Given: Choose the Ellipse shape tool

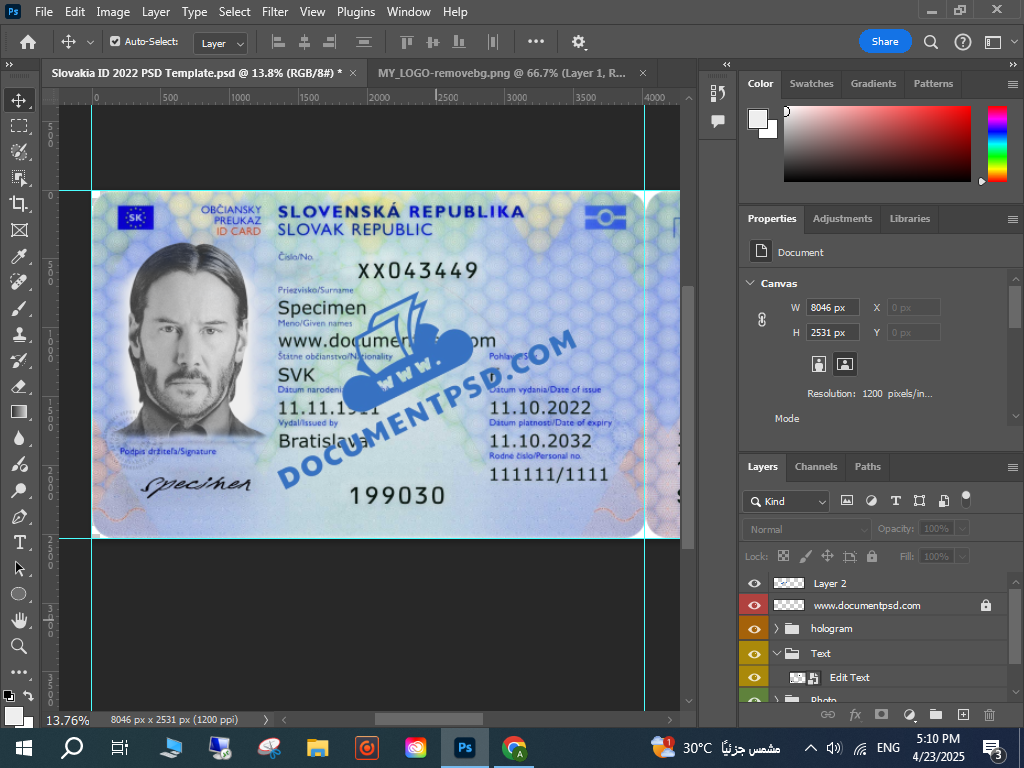Looking at the screenshot, I should pyautogui.click(x=19, y=594).
